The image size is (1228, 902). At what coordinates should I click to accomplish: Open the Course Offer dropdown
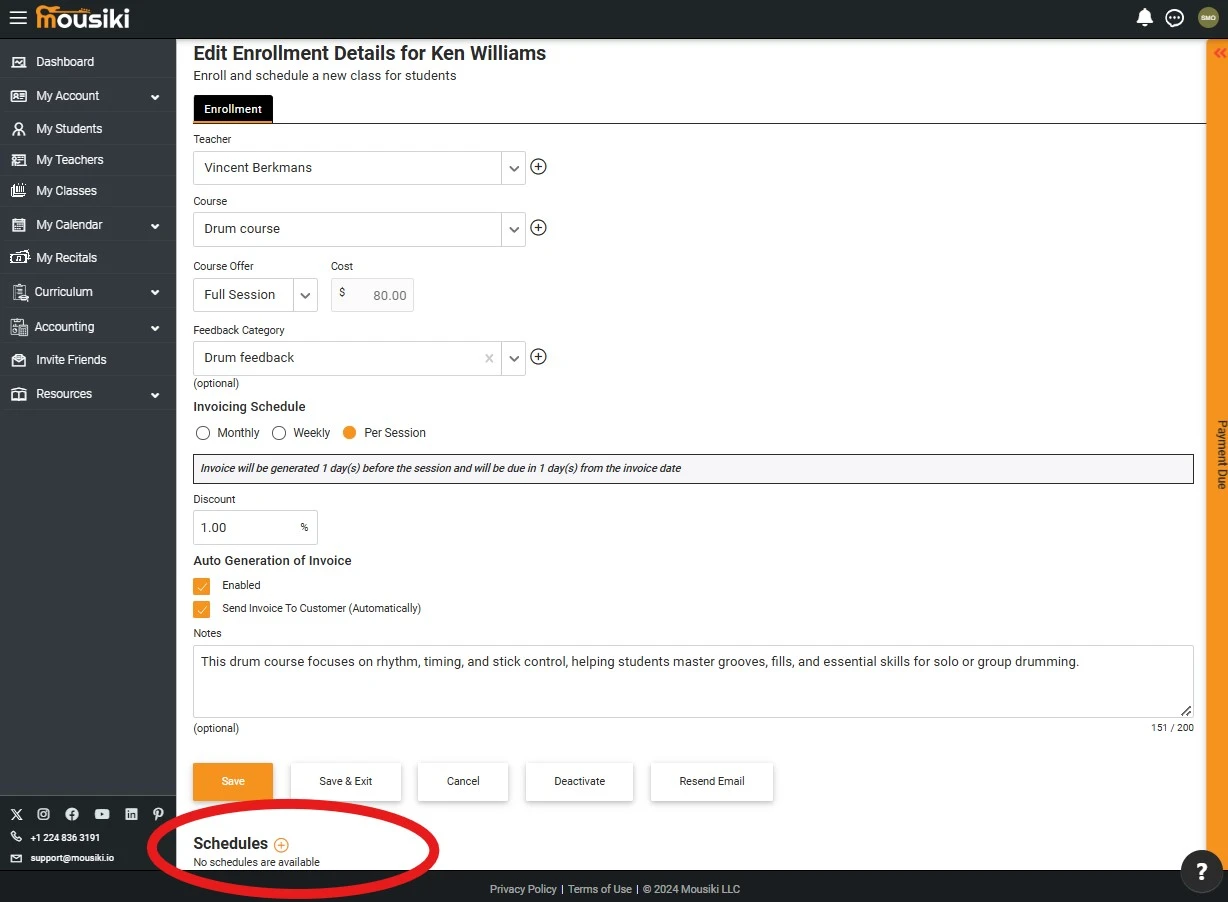305,295
